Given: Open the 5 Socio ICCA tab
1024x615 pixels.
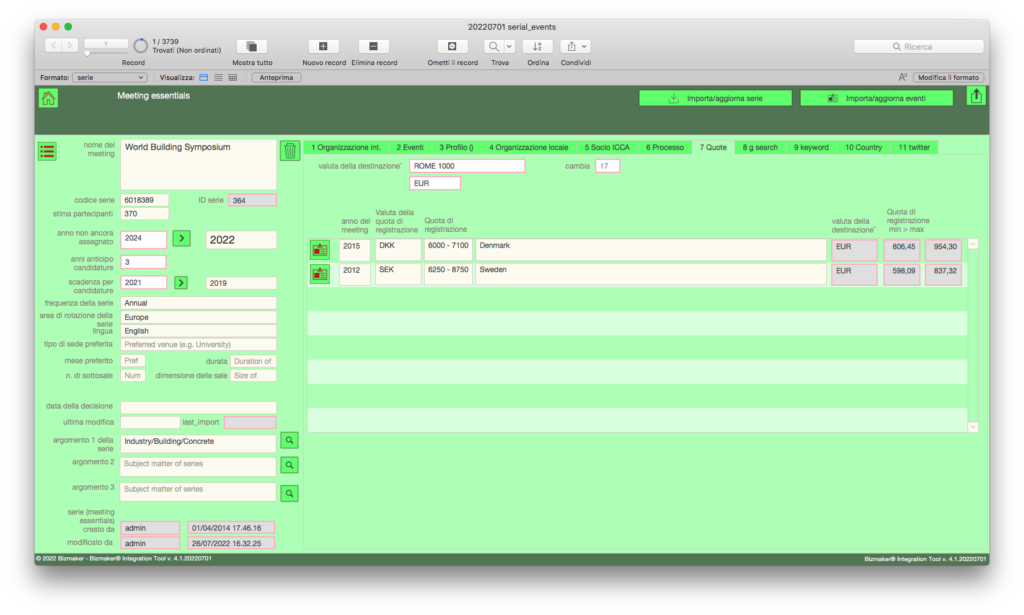Looking at the screenshot, I should (x=607, y=148).
